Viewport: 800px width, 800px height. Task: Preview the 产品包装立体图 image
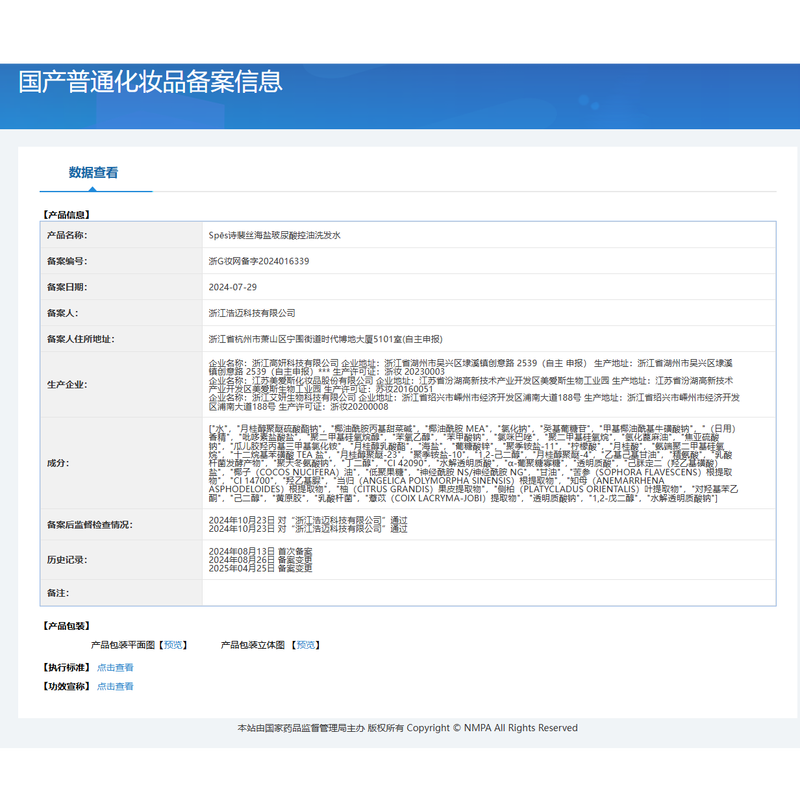click(306, 645)
